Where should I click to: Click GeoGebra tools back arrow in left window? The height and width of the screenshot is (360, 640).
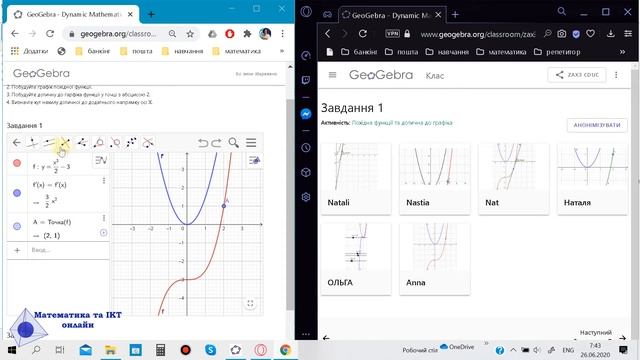point(16,142)
